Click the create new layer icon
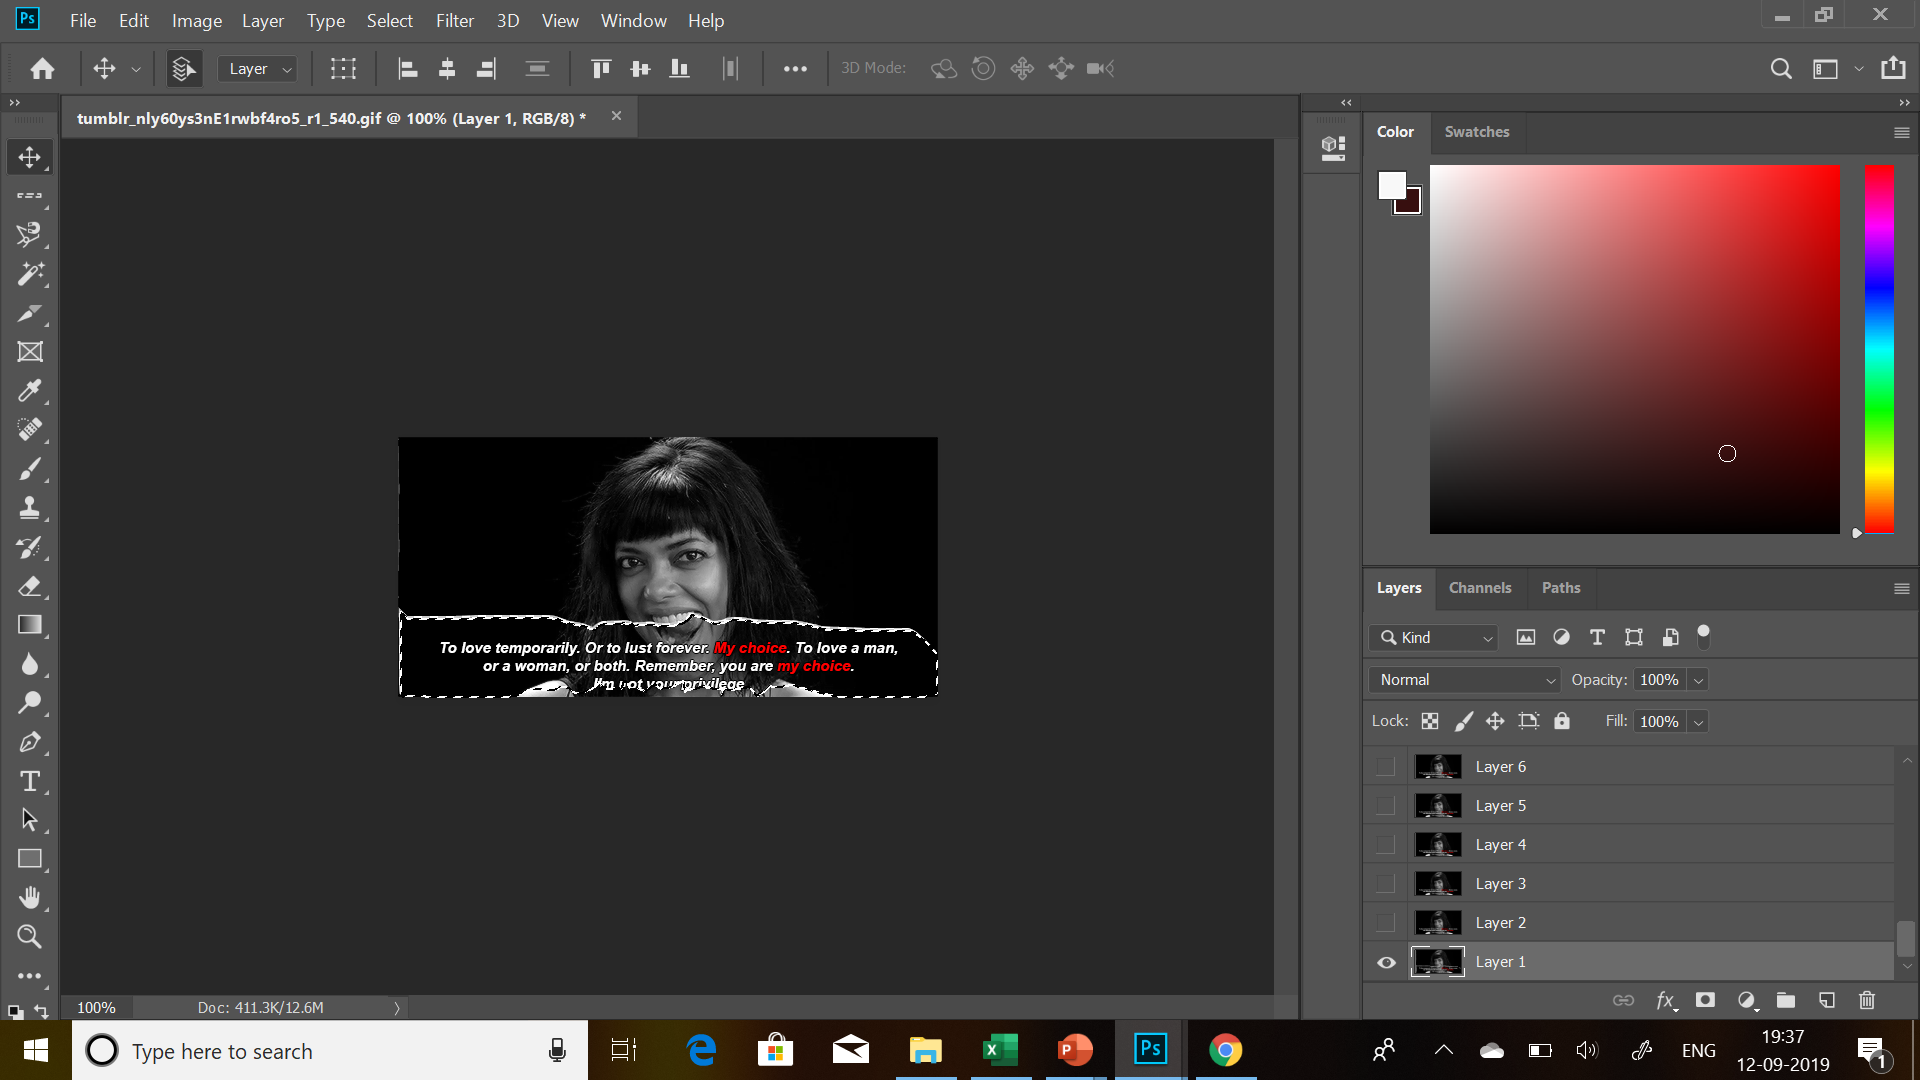The height and width of the screenshot is (1080, 1920). click(1826, 1000)
